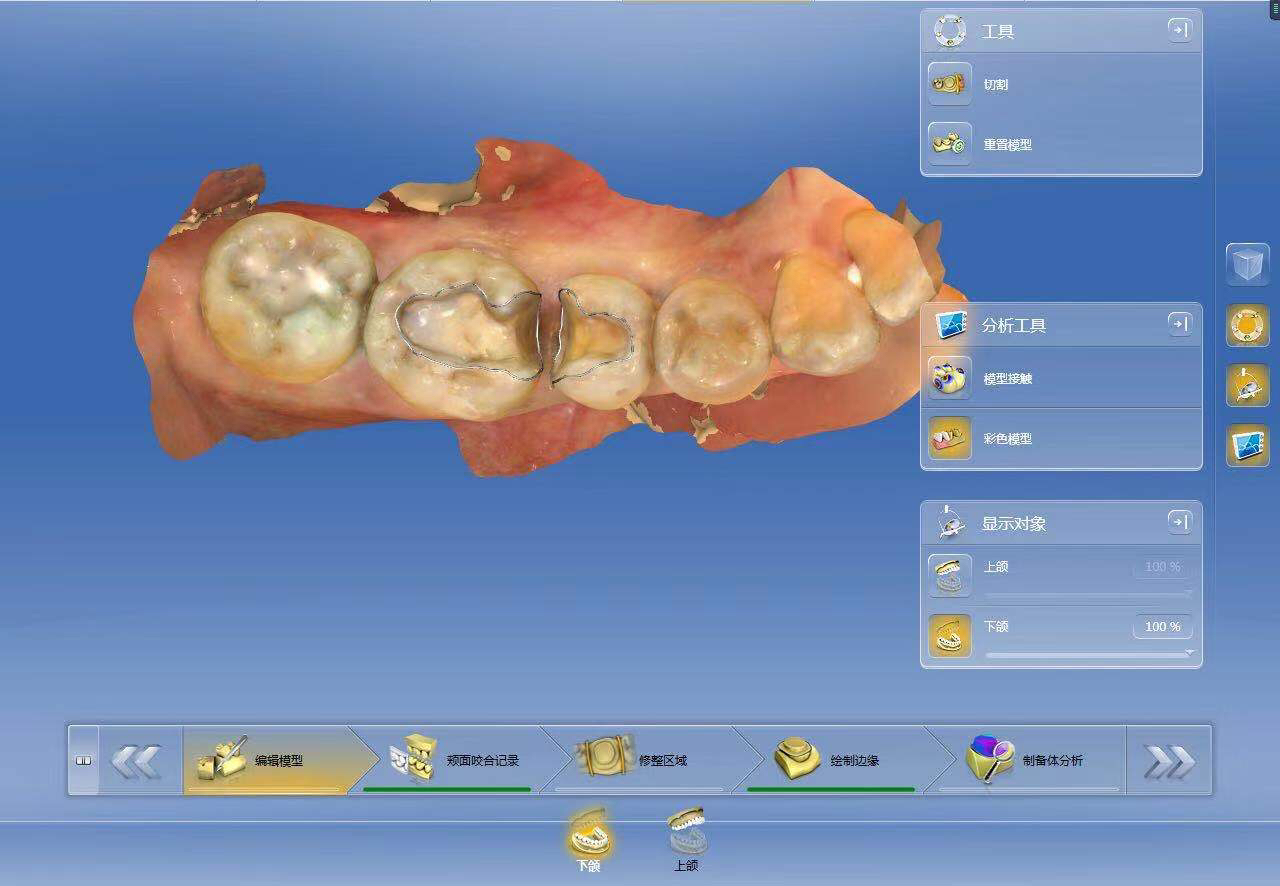Select the 上颌 upper jaw icon at bottom

pos(686,832)
